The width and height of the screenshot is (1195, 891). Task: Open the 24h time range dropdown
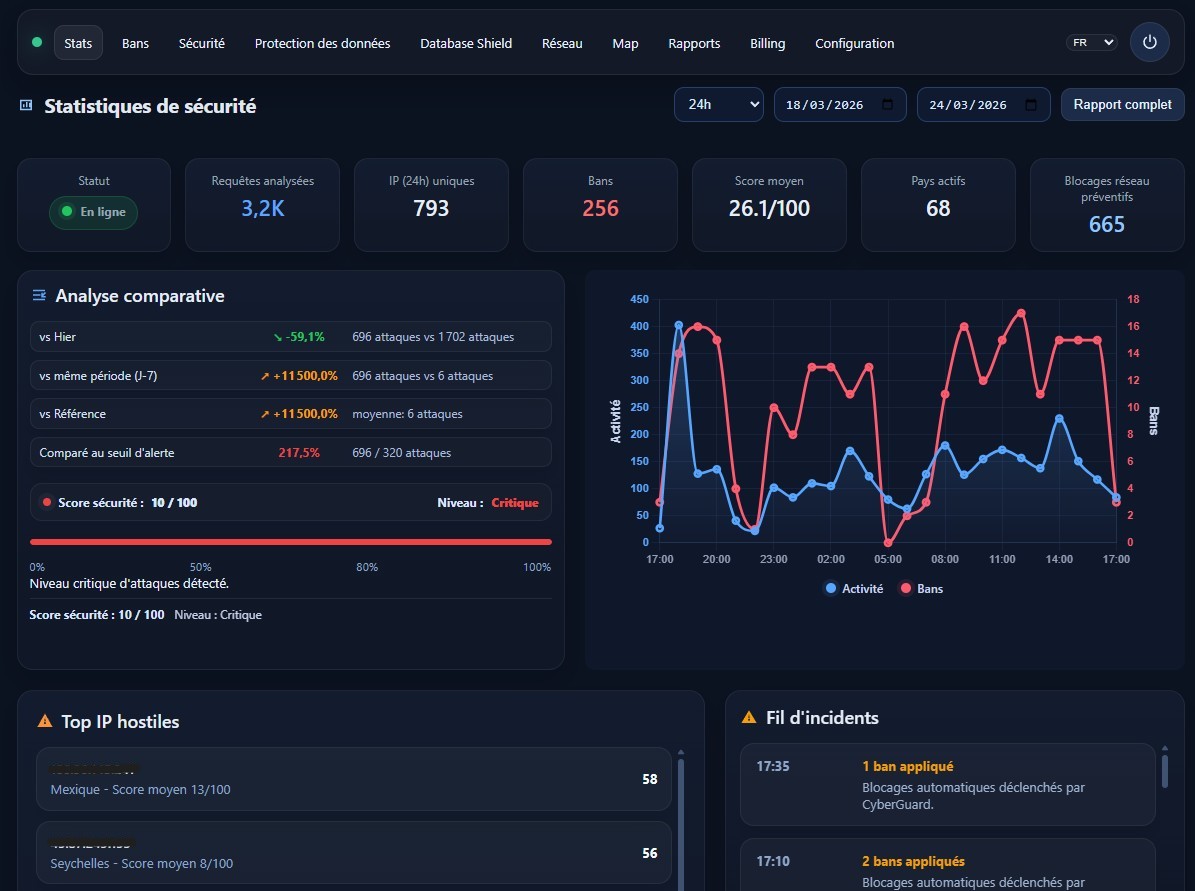(718, 105)
